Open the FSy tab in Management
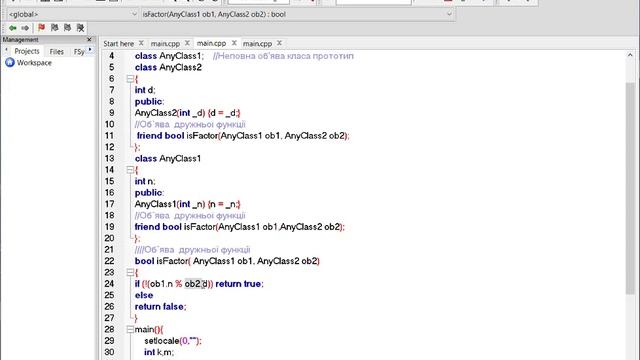 tap(79, 51)
